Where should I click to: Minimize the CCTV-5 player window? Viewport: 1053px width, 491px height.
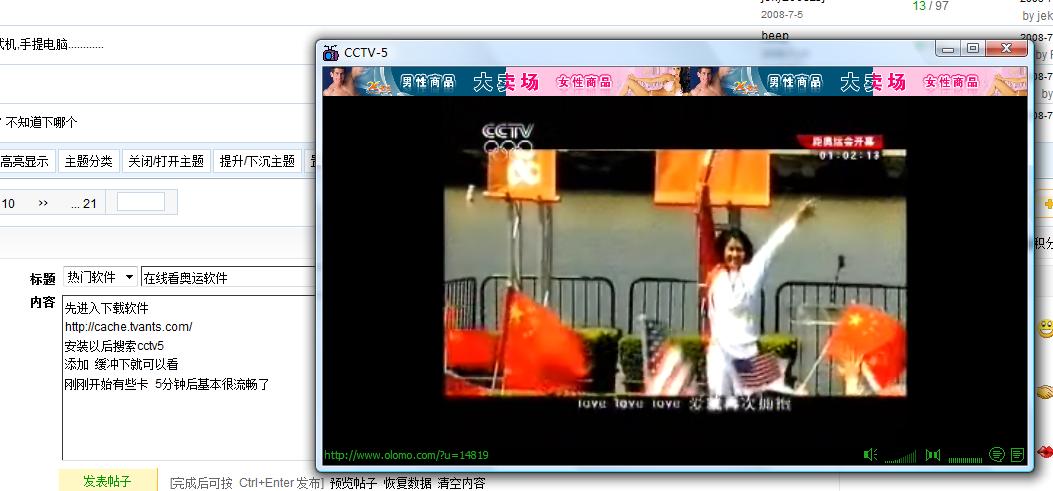pyautogui.click(x=948, y=48)
